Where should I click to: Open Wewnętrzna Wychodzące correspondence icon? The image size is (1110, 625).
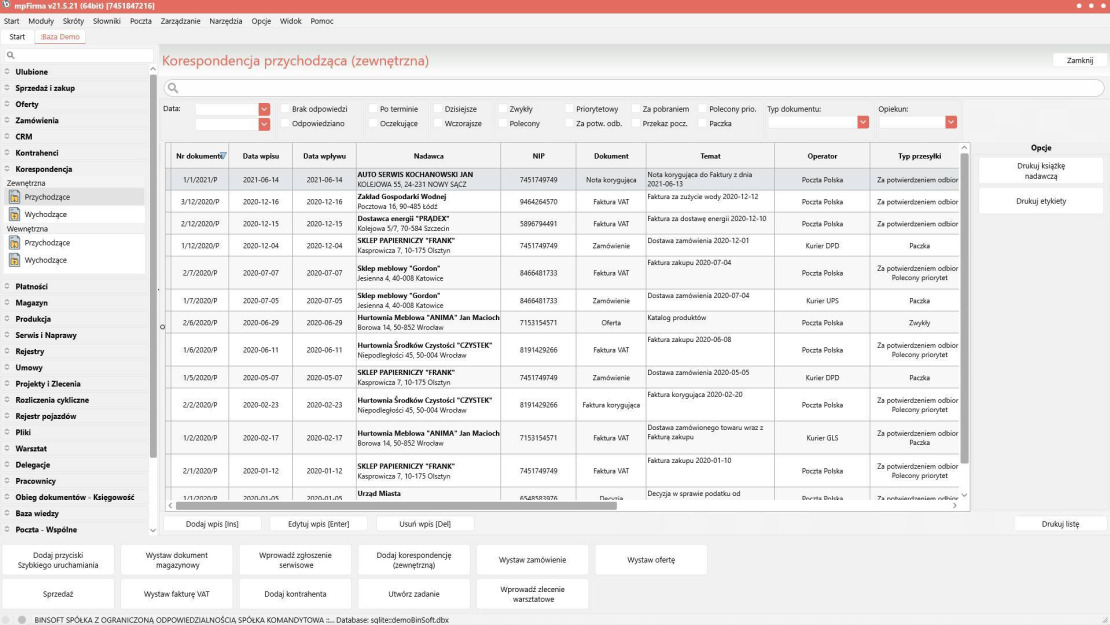click(x=14, y=260)
